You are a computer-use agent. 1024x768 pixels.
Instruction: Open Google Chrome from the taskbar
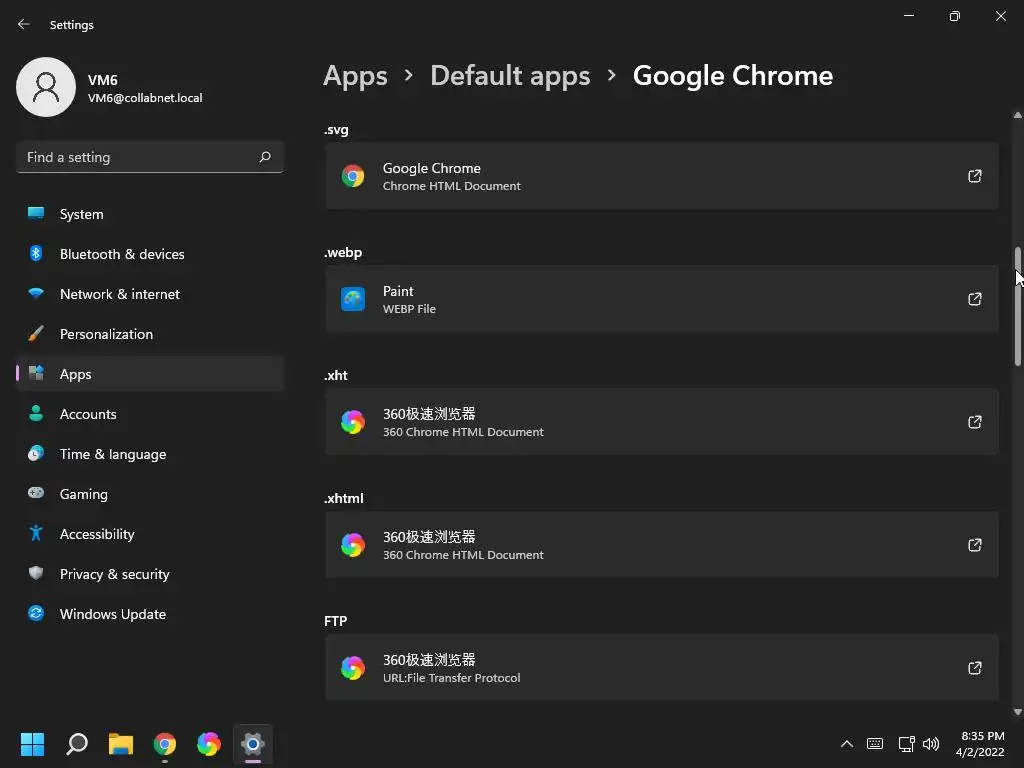[x=165, y=744]
